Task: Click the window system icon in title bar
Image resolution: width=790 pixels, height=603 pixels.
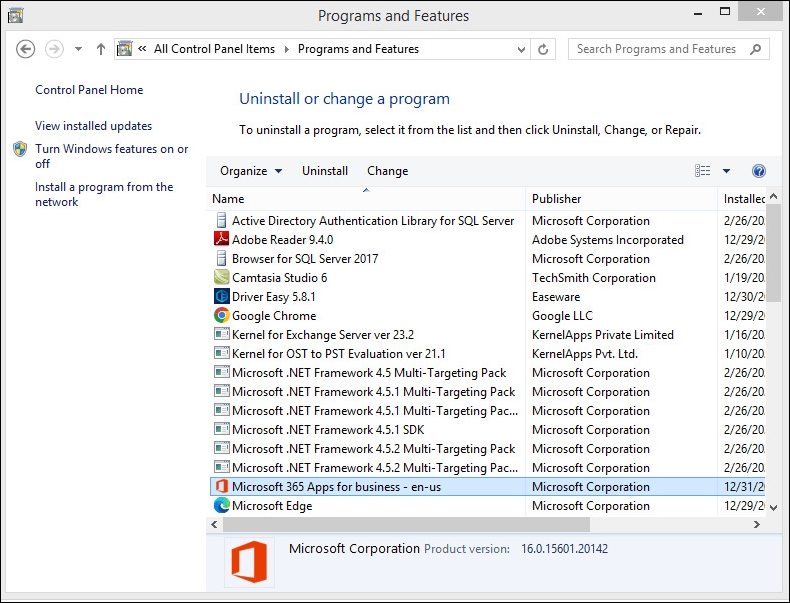Action: pyautogui.click(x=16, y=16)
